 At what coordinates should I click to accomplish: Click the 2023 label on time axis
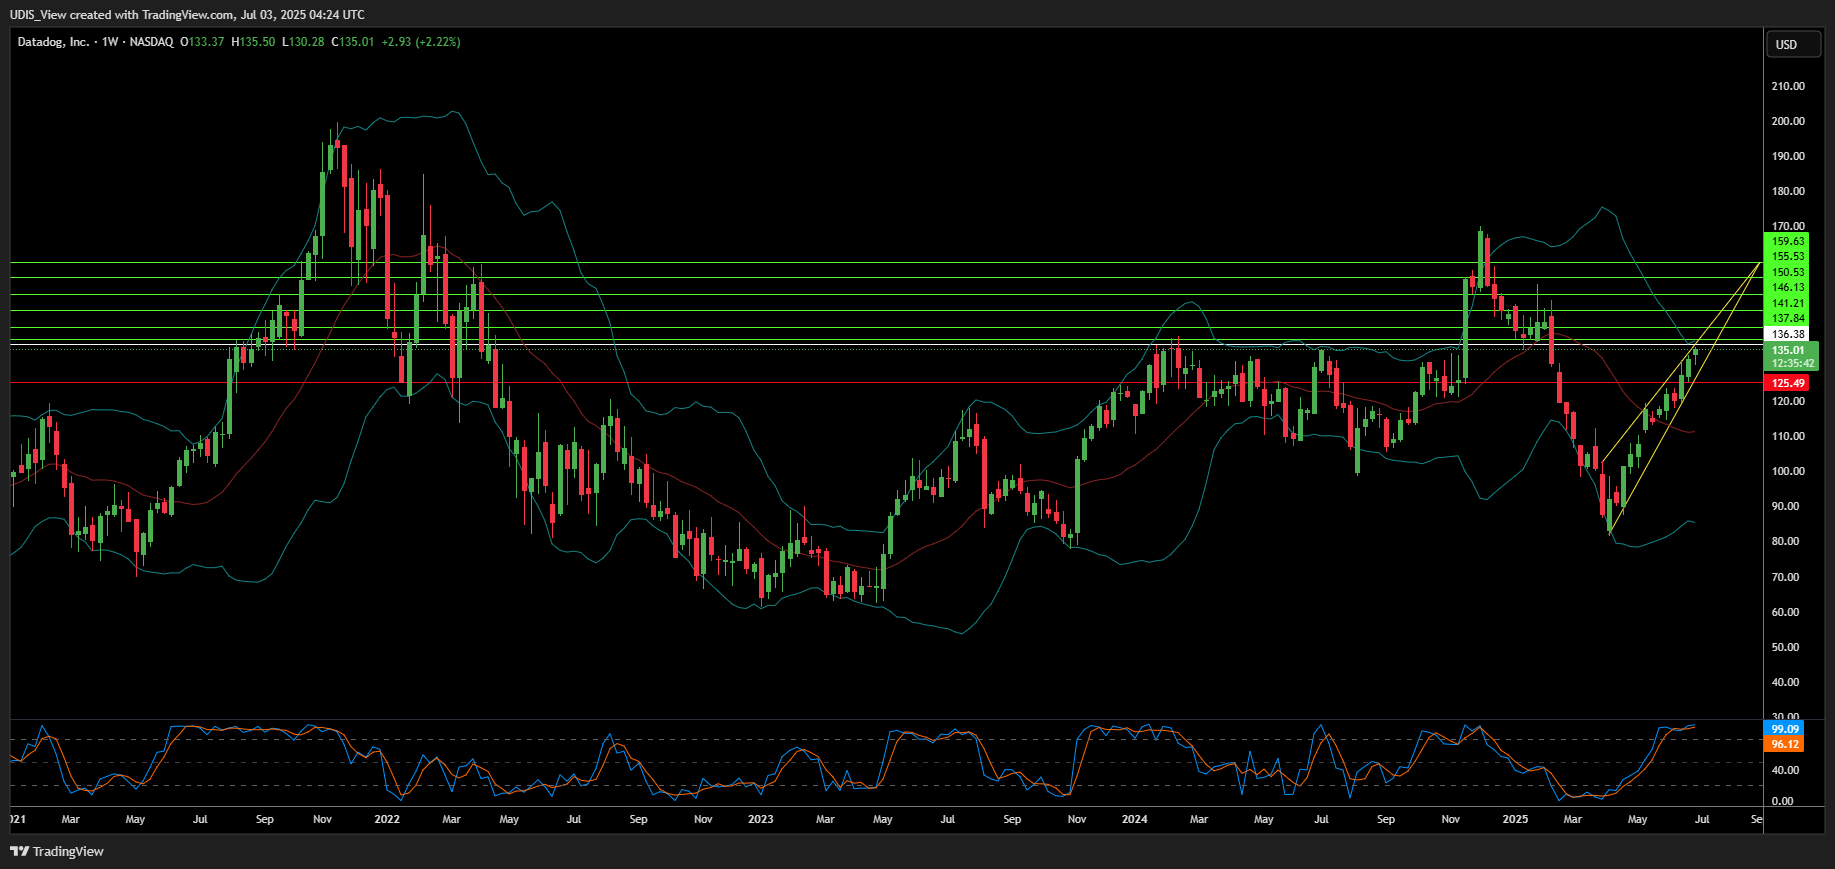pyautogui.click(x=760, y=819)
